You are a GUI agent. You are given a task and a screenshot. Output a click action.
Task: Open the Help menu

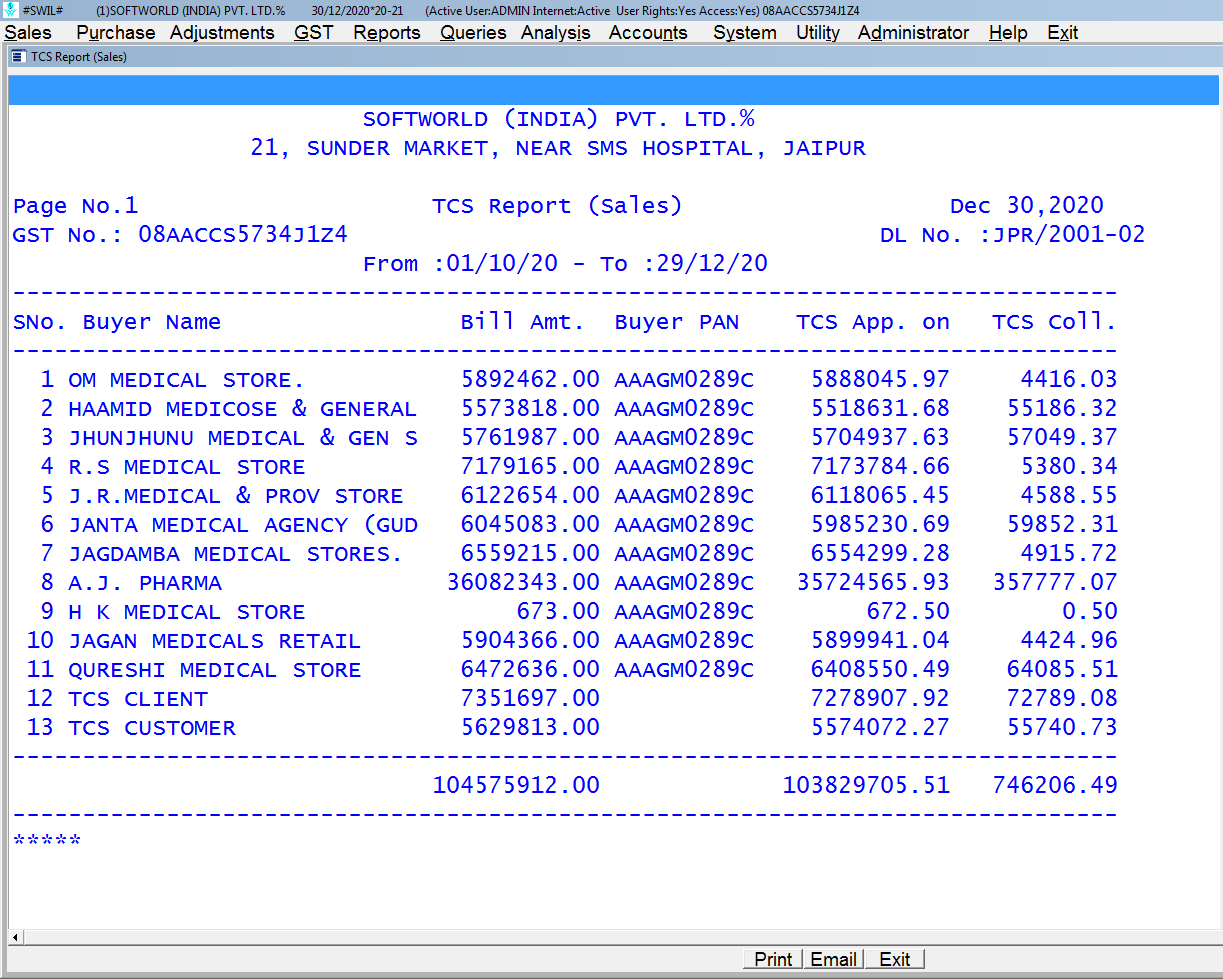point(1008,33)
